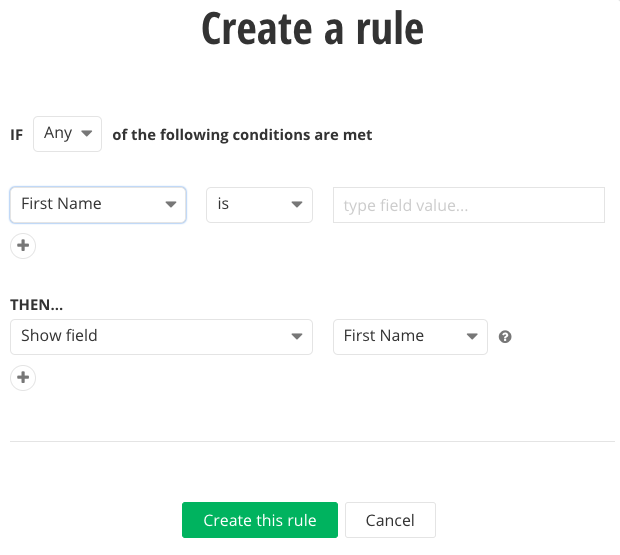Image resolution: width=620 pixels, height=555 pixels.
Task: Add another action under THEN with plus icon
Action: tap(23, 378)
